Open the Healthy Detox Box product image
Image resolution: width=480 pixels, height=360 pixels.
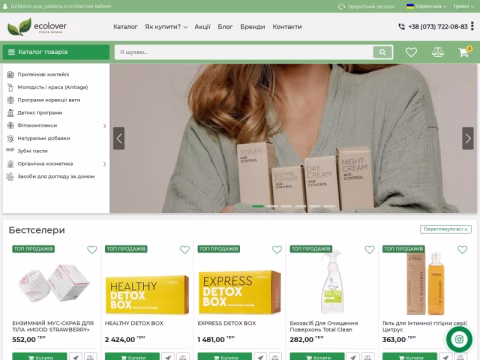[x=147, y=295]
